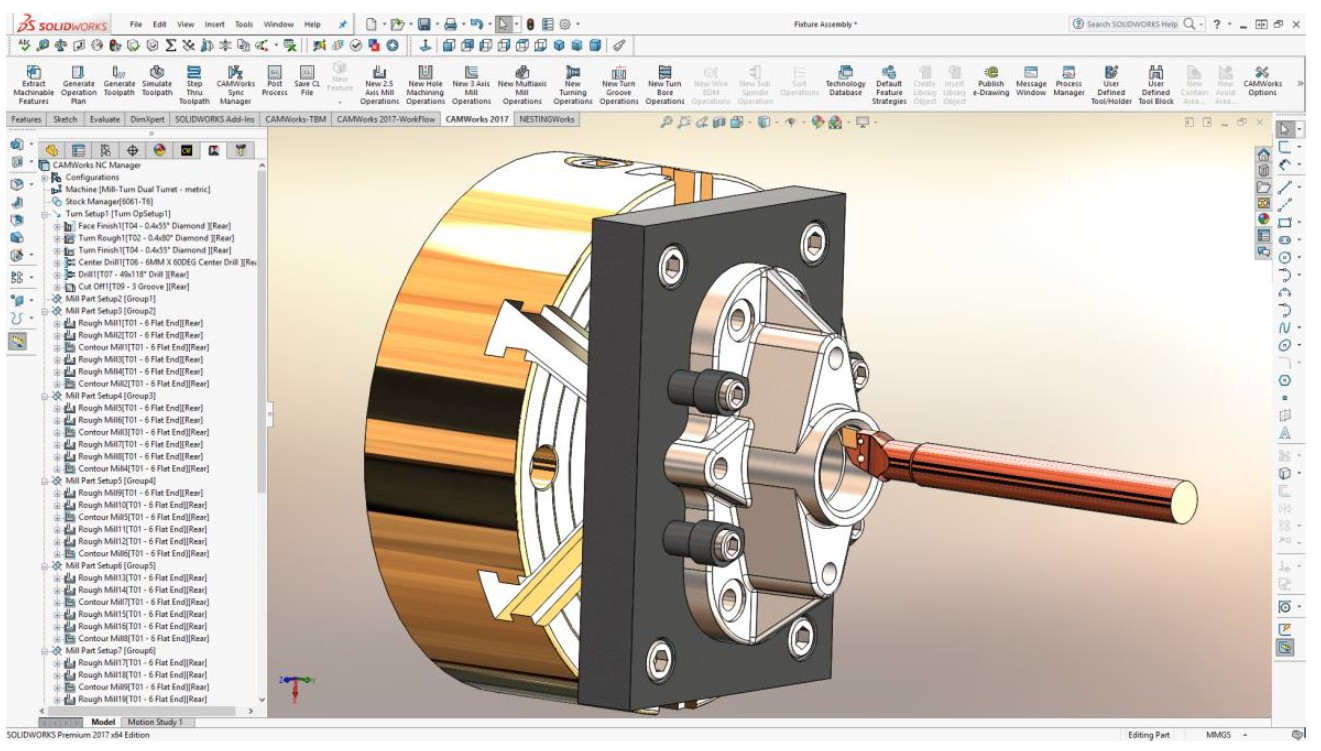Open User Defined Tool/Holder
The image size is (1321, 751).
[1111, 73]
